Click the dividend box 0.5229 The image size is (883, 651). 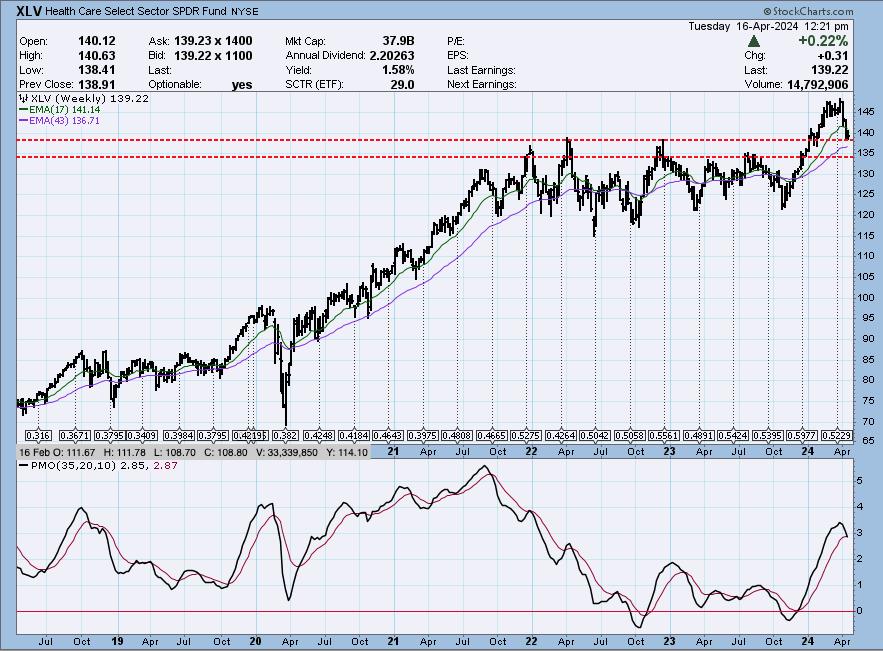[837, 435]
